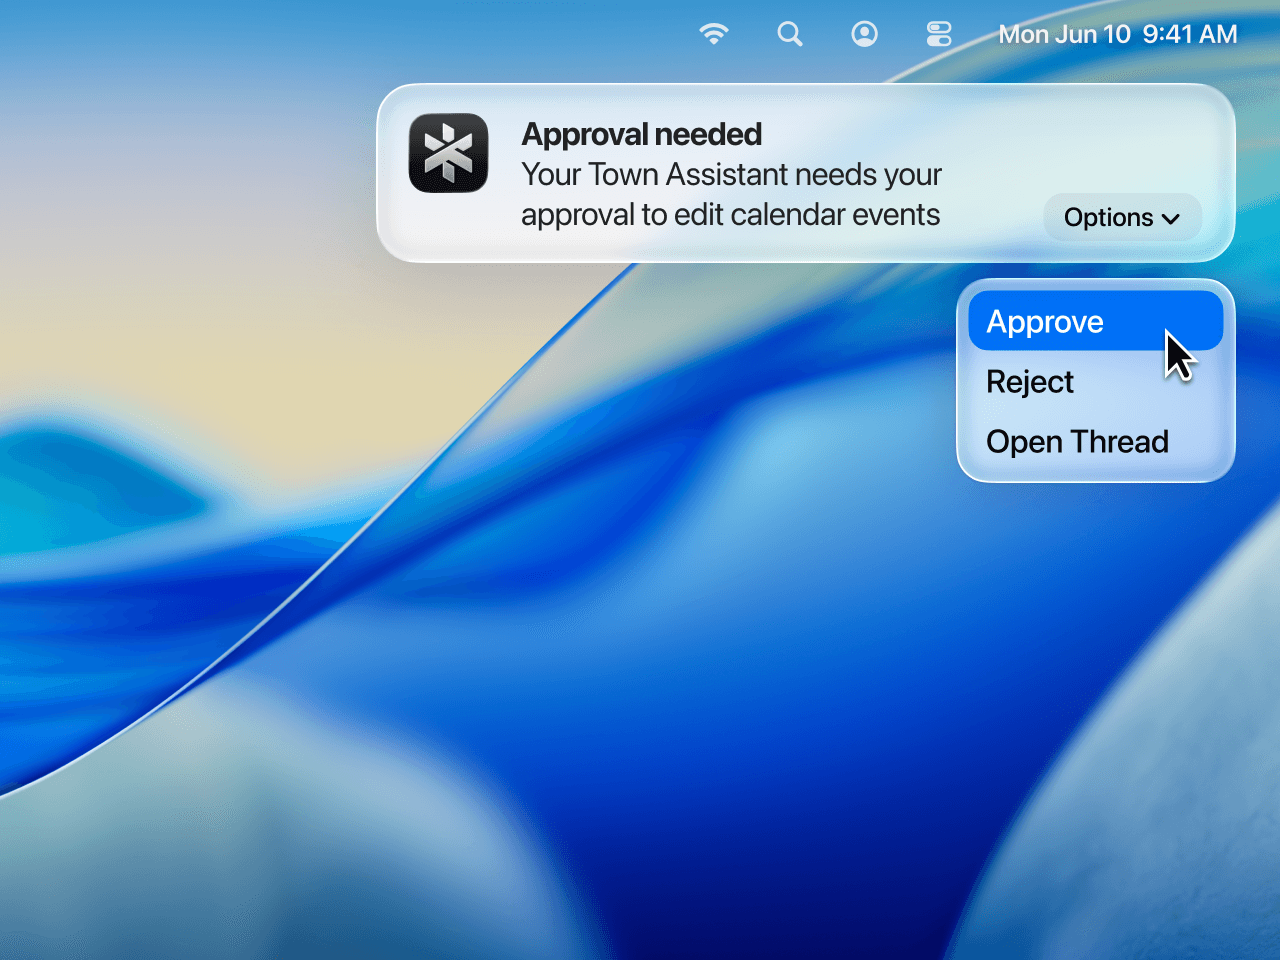Search your Mac using the magnifying glass
This screenshot has height=960, width=1280.
[x=789, y=33]
